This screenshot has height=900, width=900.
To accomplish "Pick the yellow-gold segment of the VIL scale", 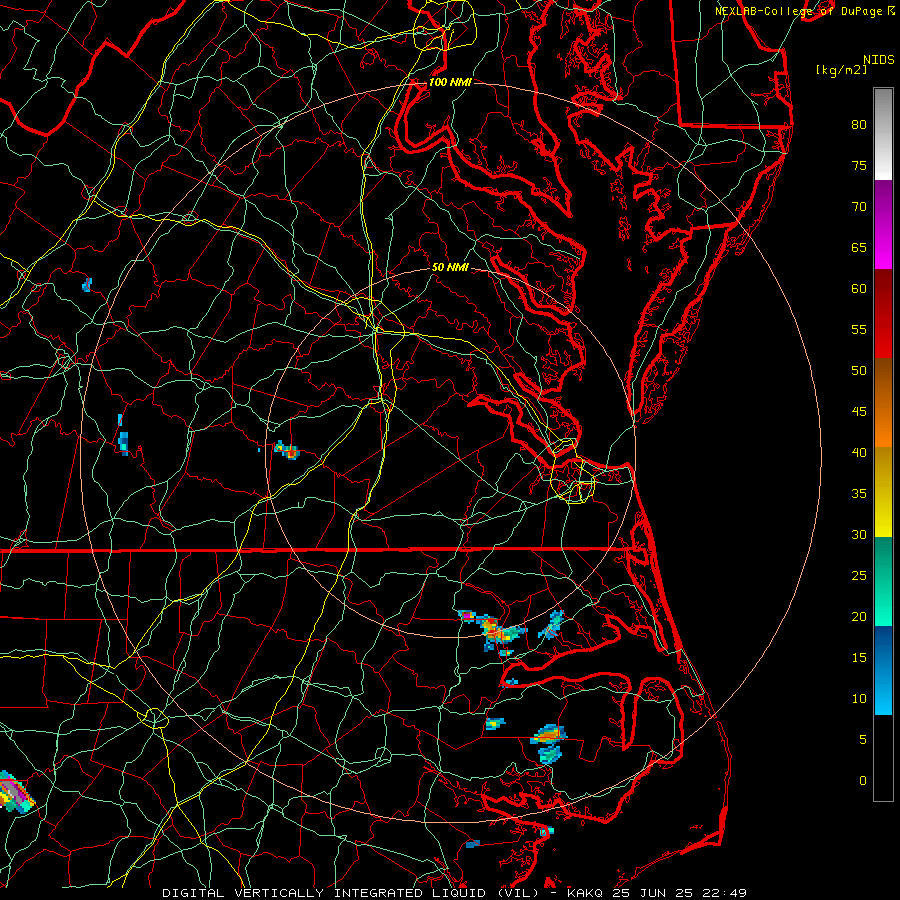I will (x=883, y=492).
